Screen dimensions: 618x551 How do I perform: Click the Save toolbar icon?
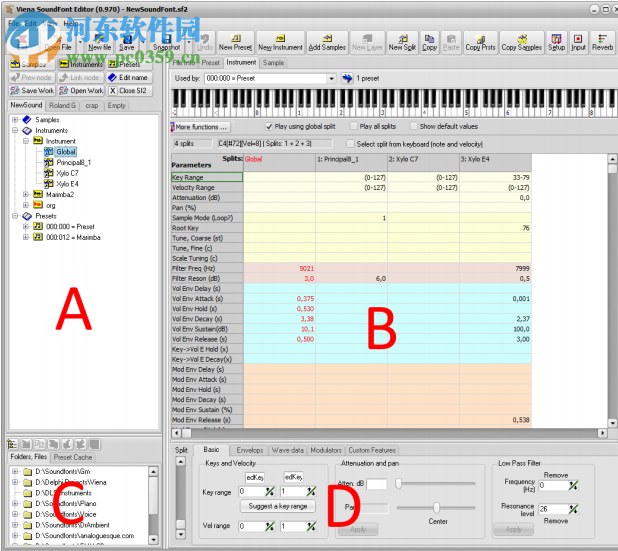point(127,43)
